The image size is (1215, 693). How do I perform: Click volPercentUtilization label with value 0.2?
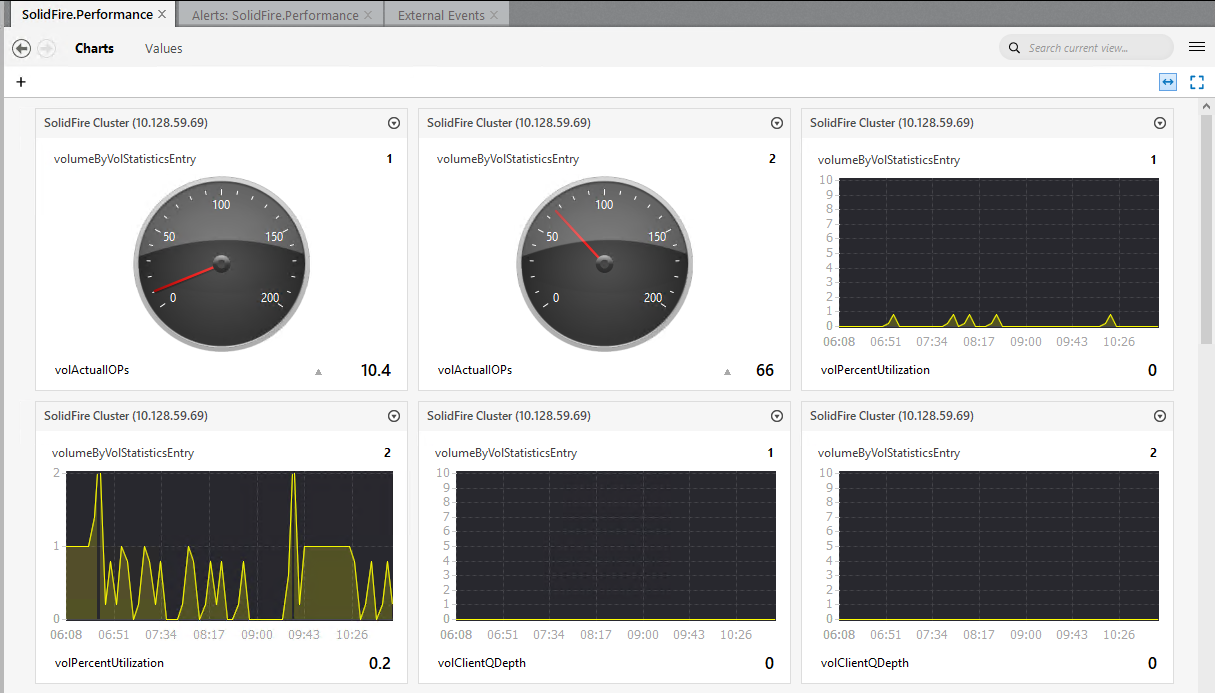109,663
